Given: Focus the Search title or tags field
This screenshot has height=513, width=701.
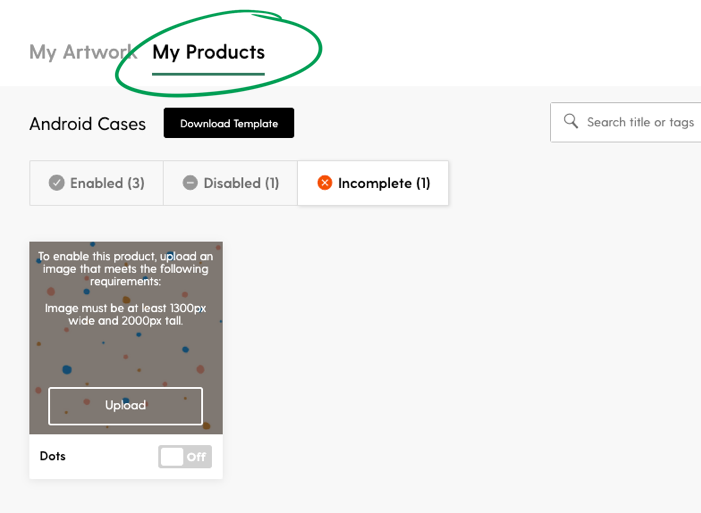Looking at the screenshot, I should tap(626, 122).
